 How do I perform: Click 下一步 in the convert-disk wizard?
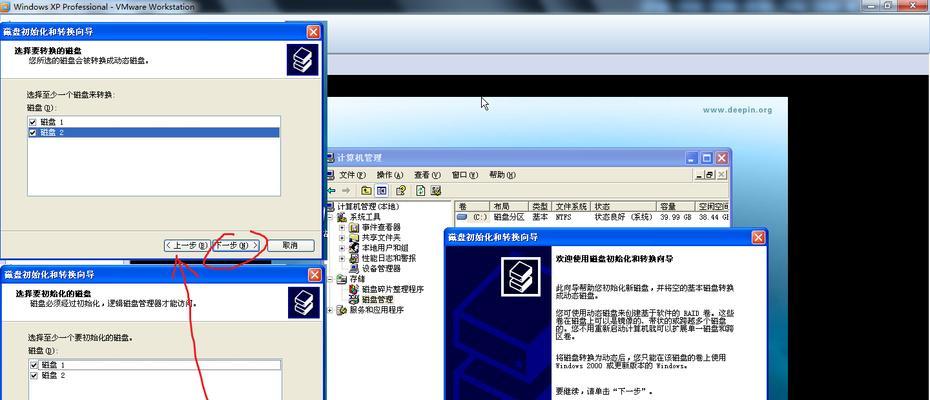pos(237,245)
